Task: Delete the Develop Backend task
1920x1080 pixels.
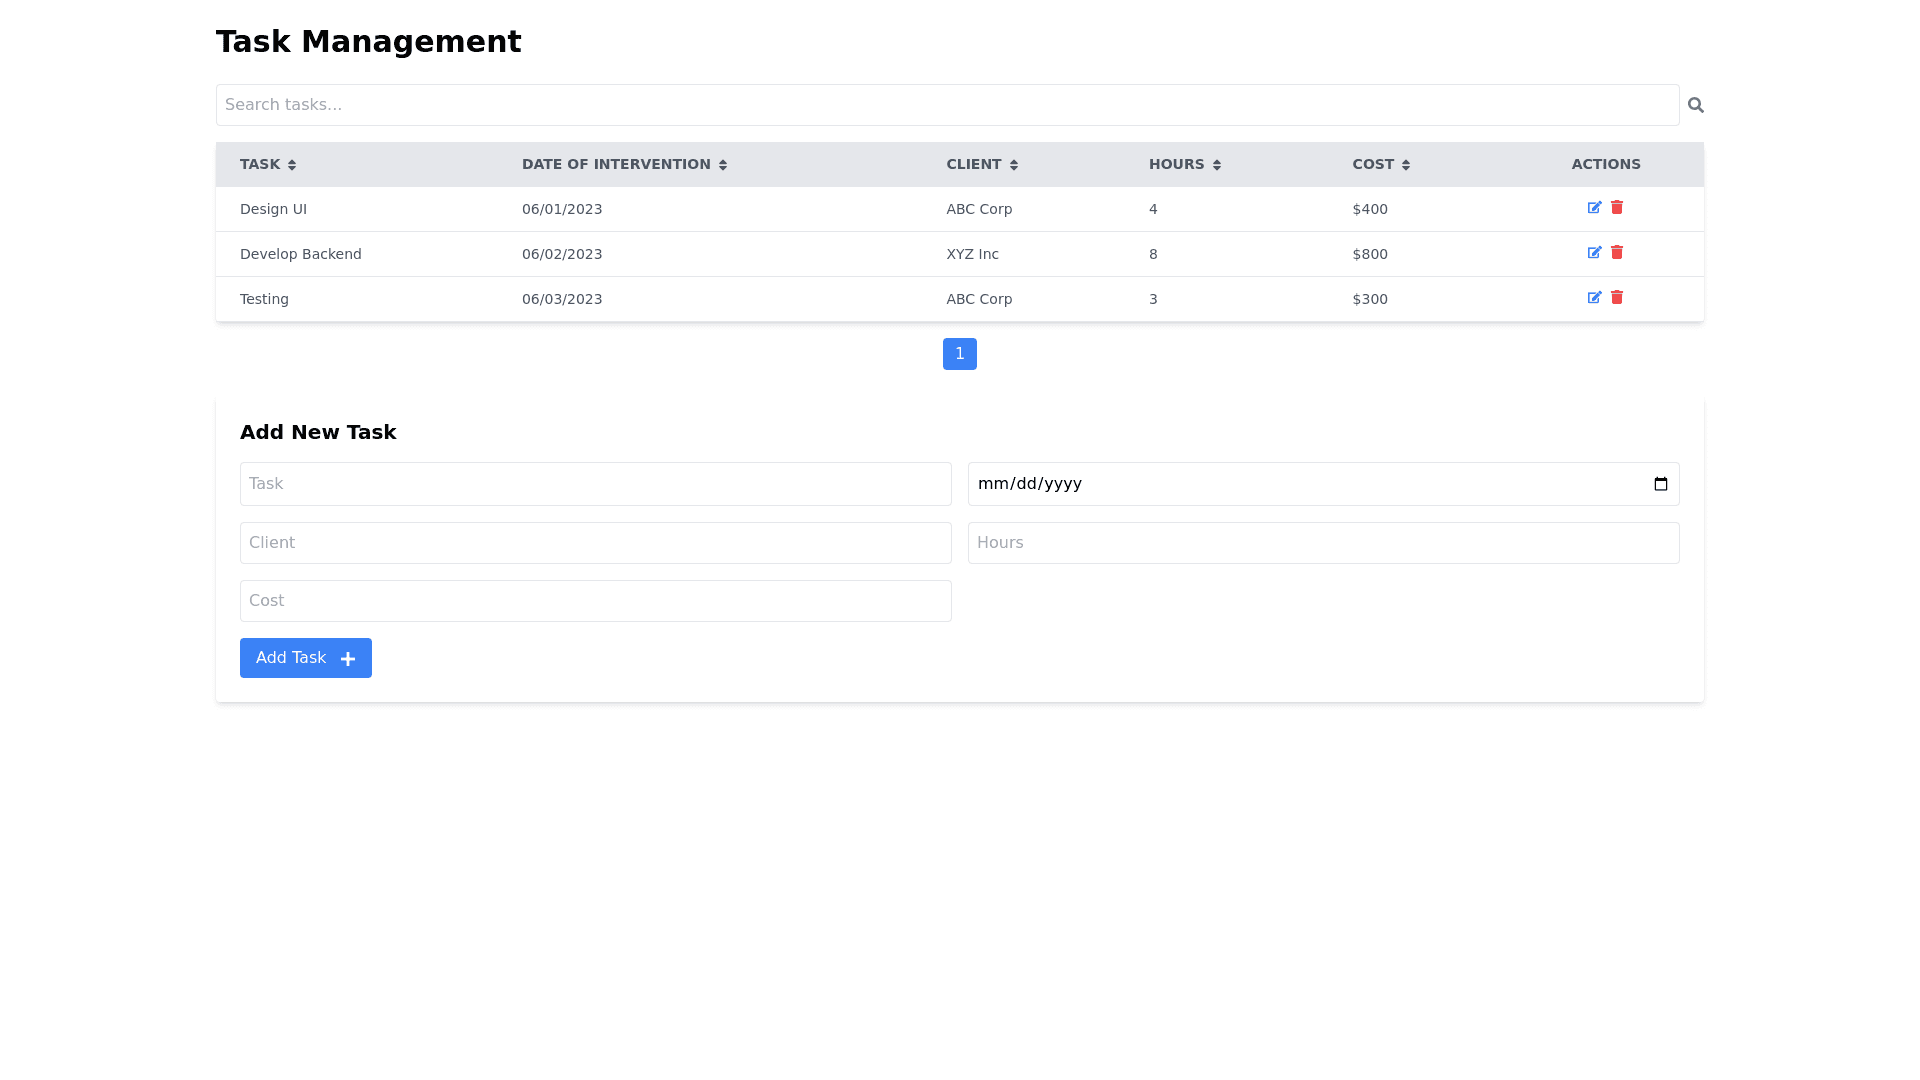Action: coord(1617,253)
